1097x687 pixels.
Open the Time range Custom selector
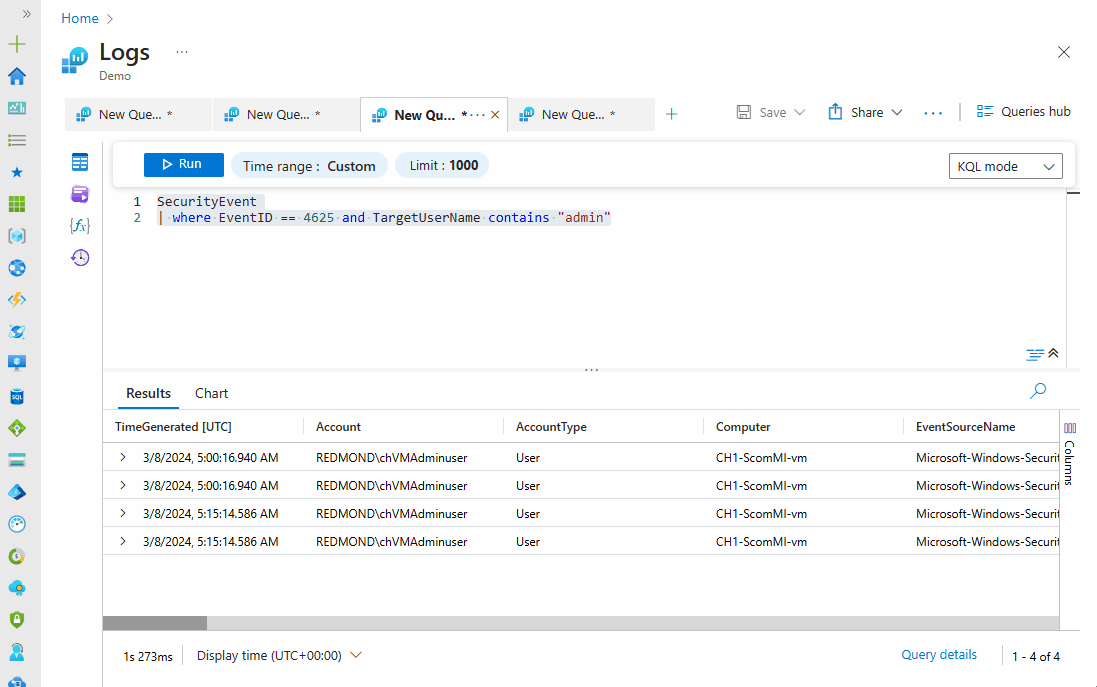pyautogui.click(x=309, y=166)
